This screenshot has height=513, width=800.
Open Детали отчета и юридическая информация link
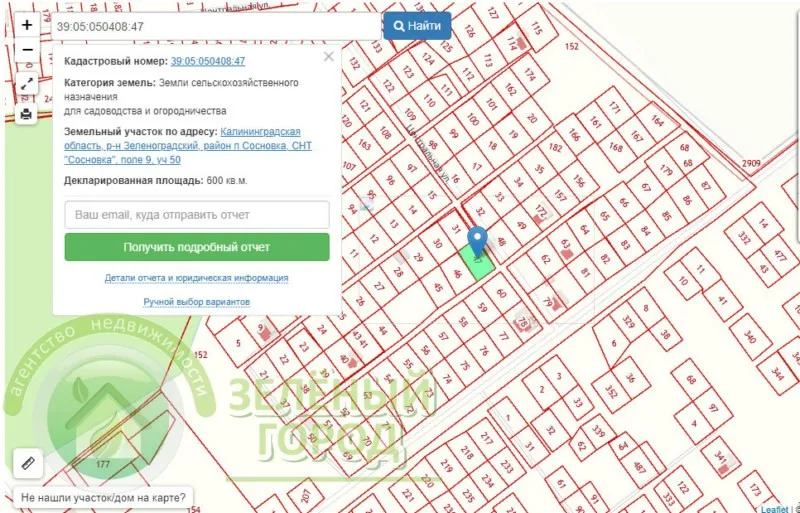coord(196,278)
